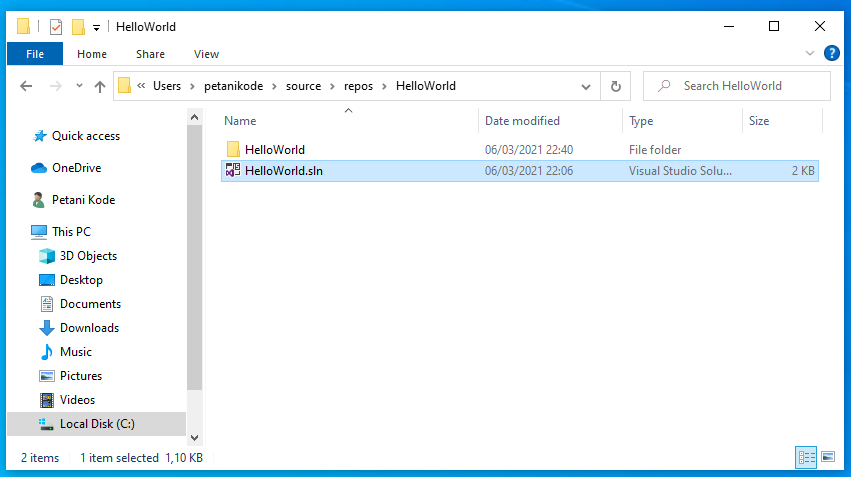The image size is (851, 477).
Task: Switch to Details view layout
Action: coord(806,457)
